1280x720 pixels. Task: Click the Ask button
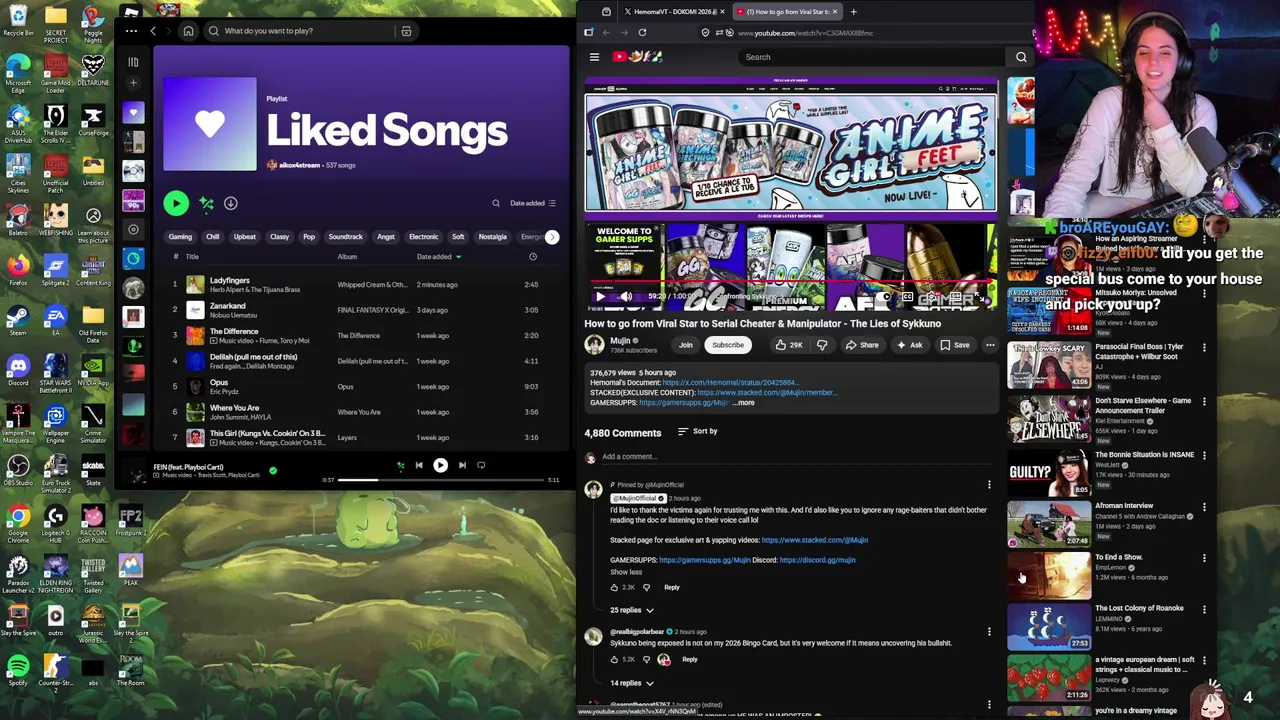click(x=910, y=345)
